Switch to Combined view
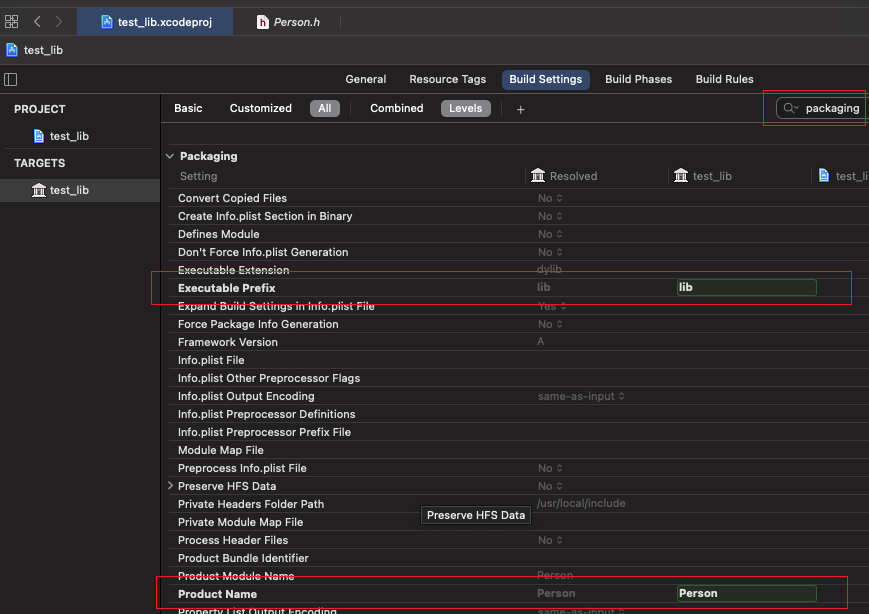This screenshot has width=869, height=614. click(x=396, y=108)
